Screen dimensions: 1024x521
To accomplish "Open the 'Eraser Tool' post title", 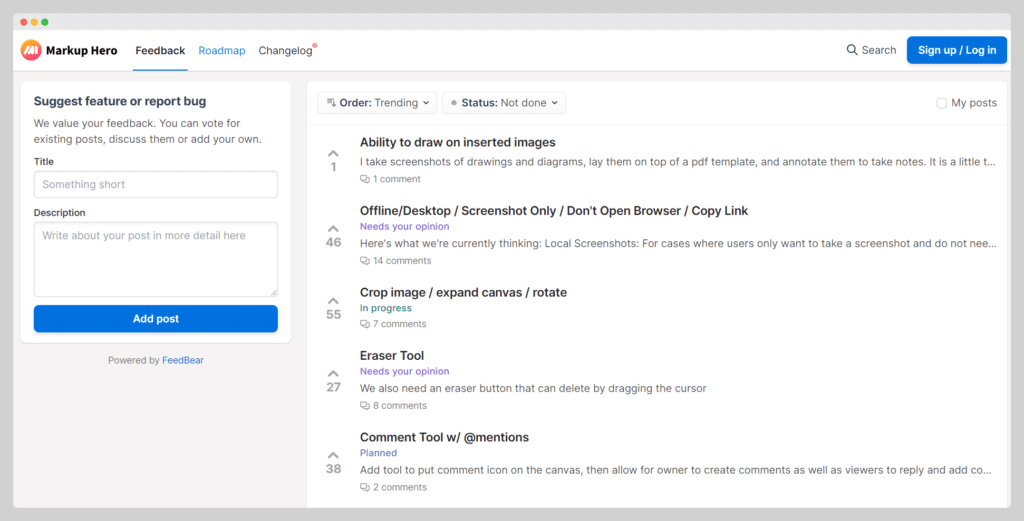I will pos(392,356).
